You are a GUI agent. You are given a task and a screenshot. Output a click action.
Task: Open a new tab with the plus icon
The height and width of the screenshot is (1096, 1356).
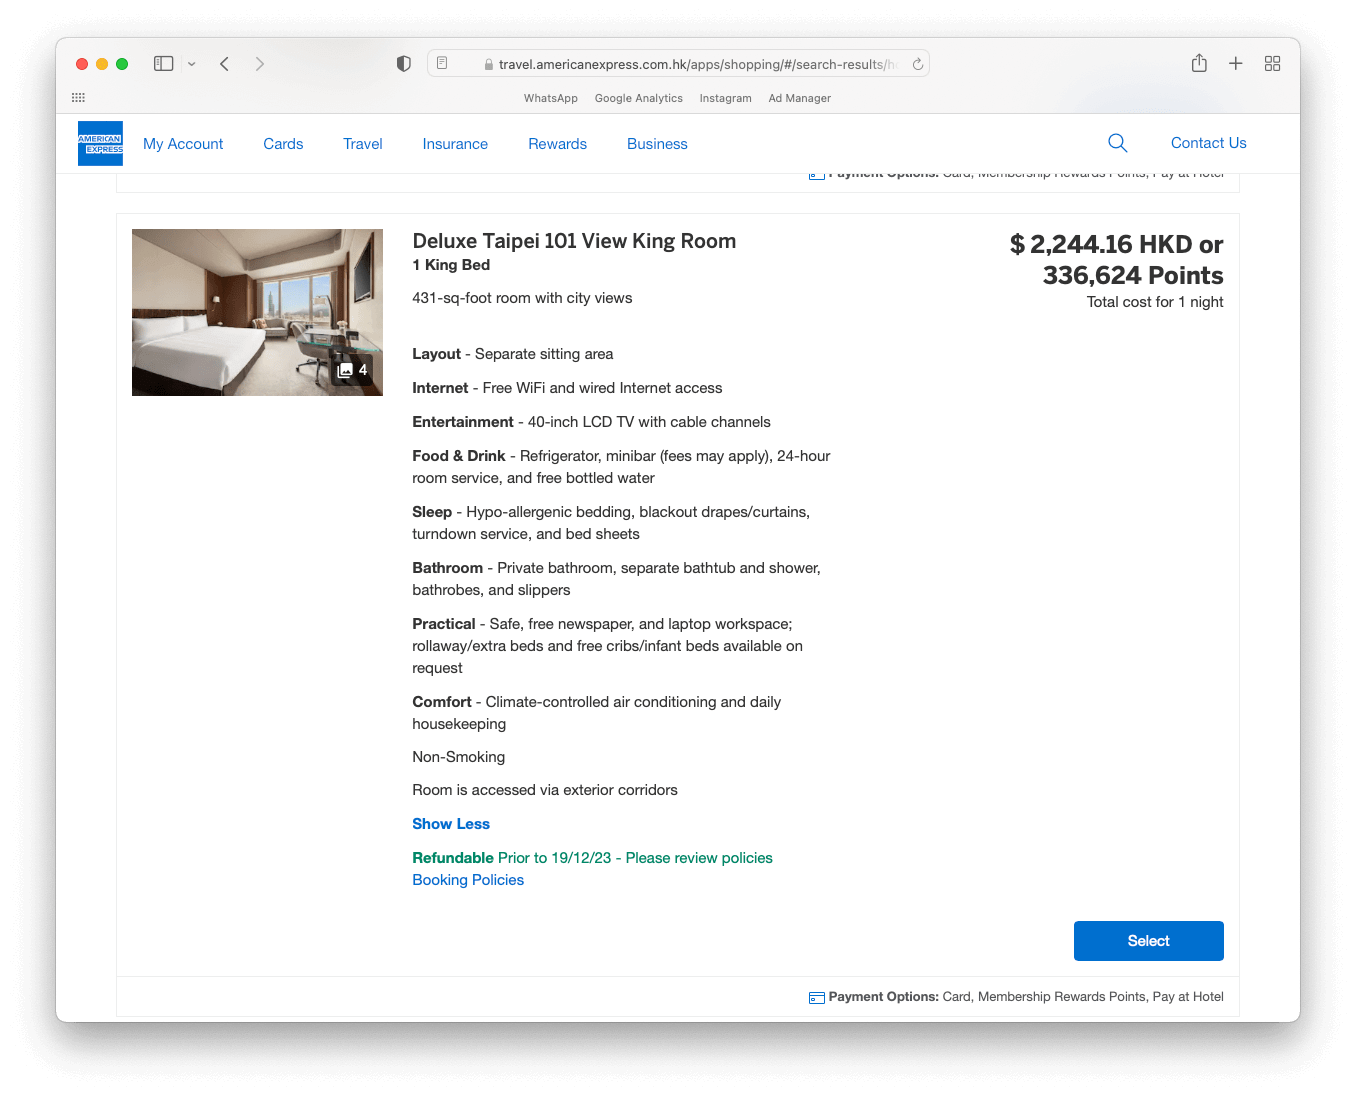(1236, 64)
